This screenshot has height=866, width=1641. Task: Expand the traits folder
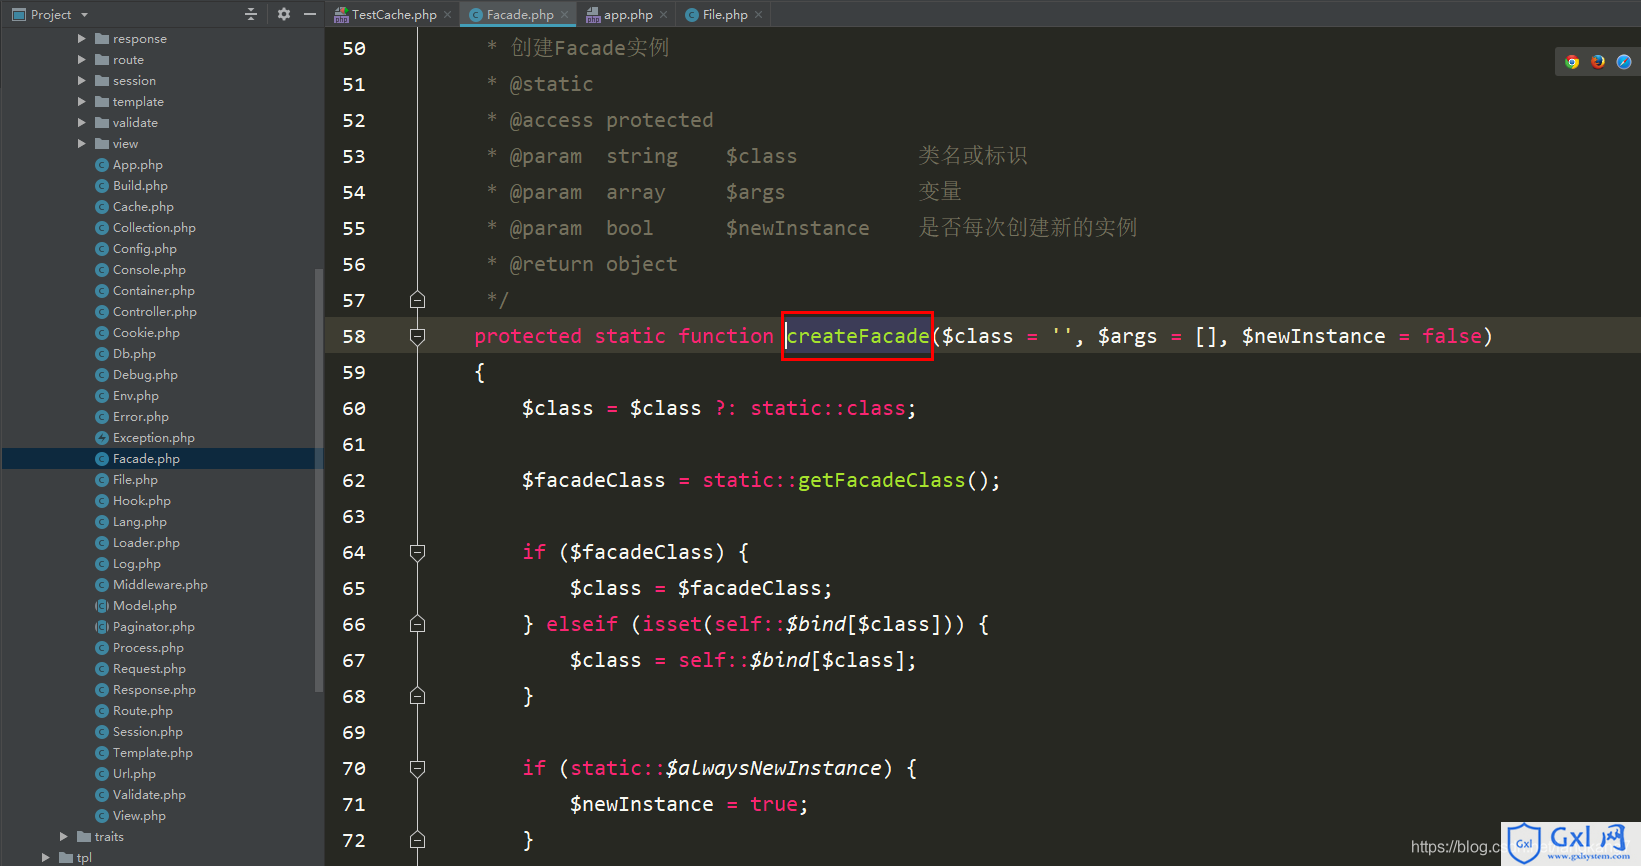tap(64, 837)
